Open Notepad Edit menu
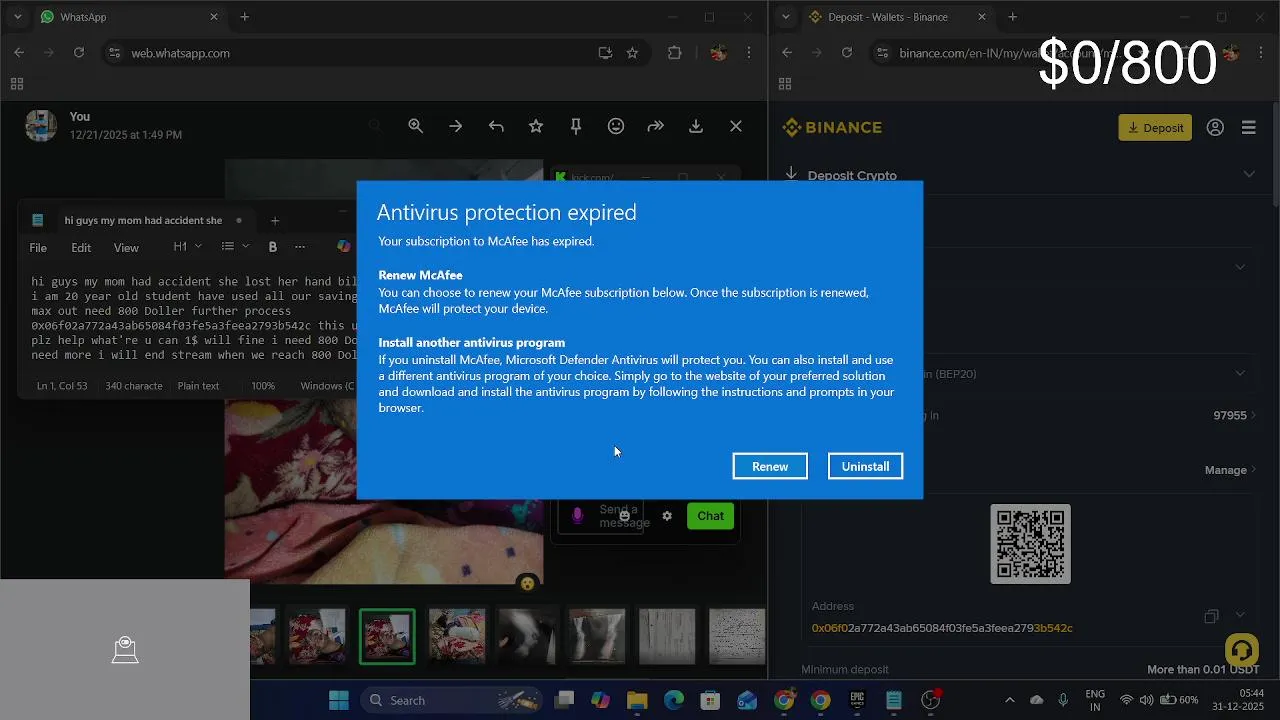This screenshot has width=1280, height=720. tap(81, 247)
